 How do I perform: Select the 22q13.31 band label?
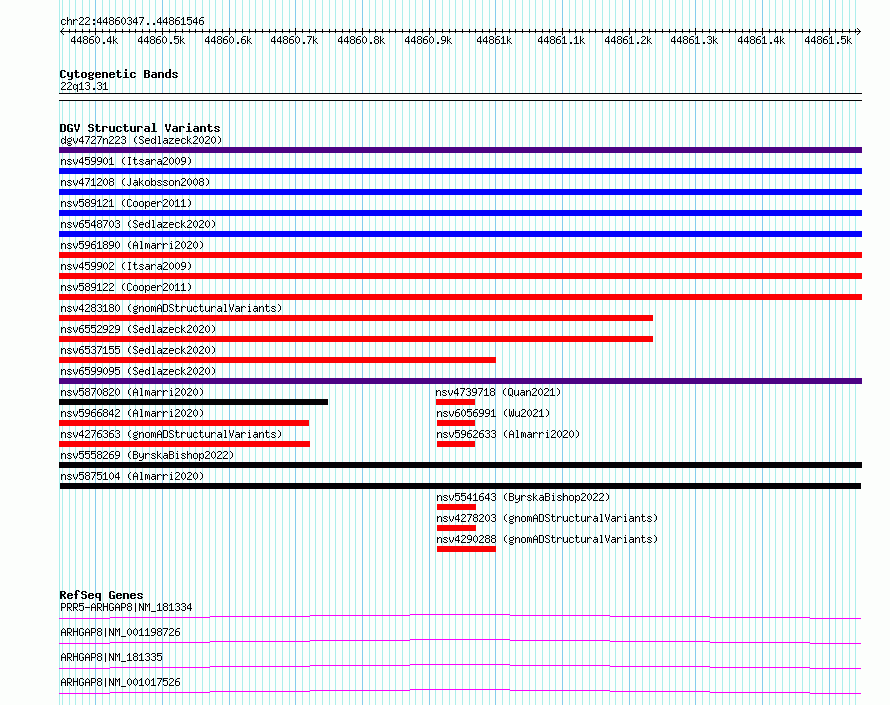pos(84,86)
